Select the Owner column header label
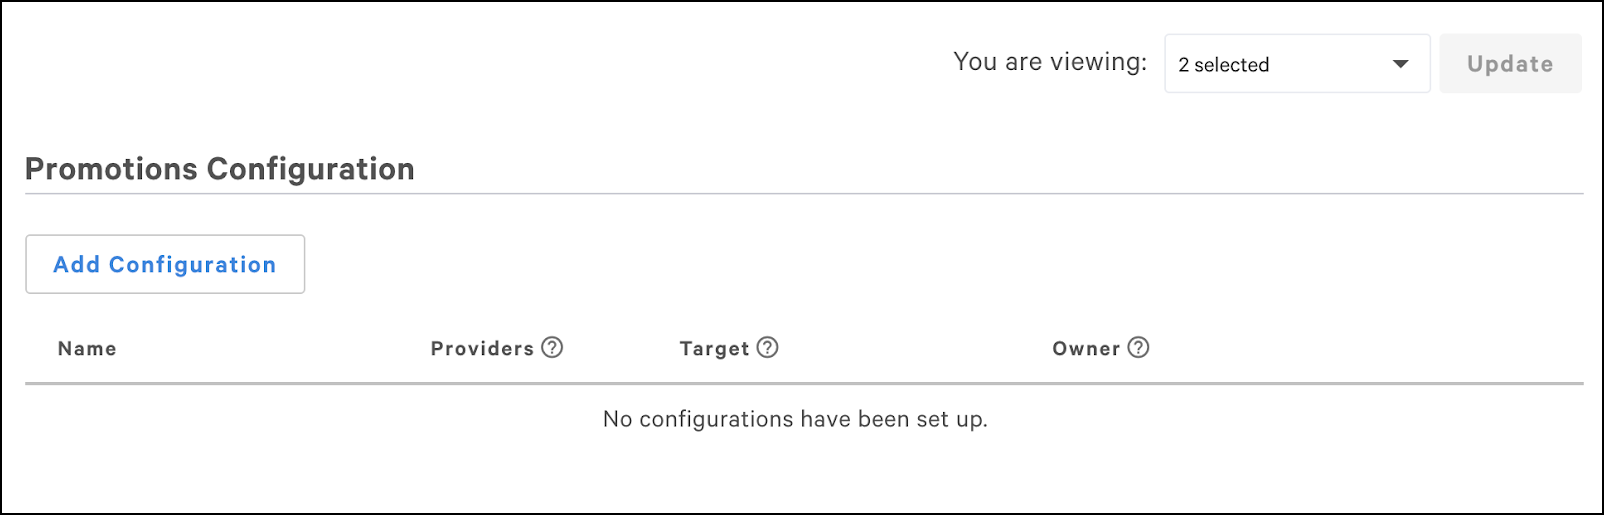1604x515 pixels. (x=1085, y=349)
